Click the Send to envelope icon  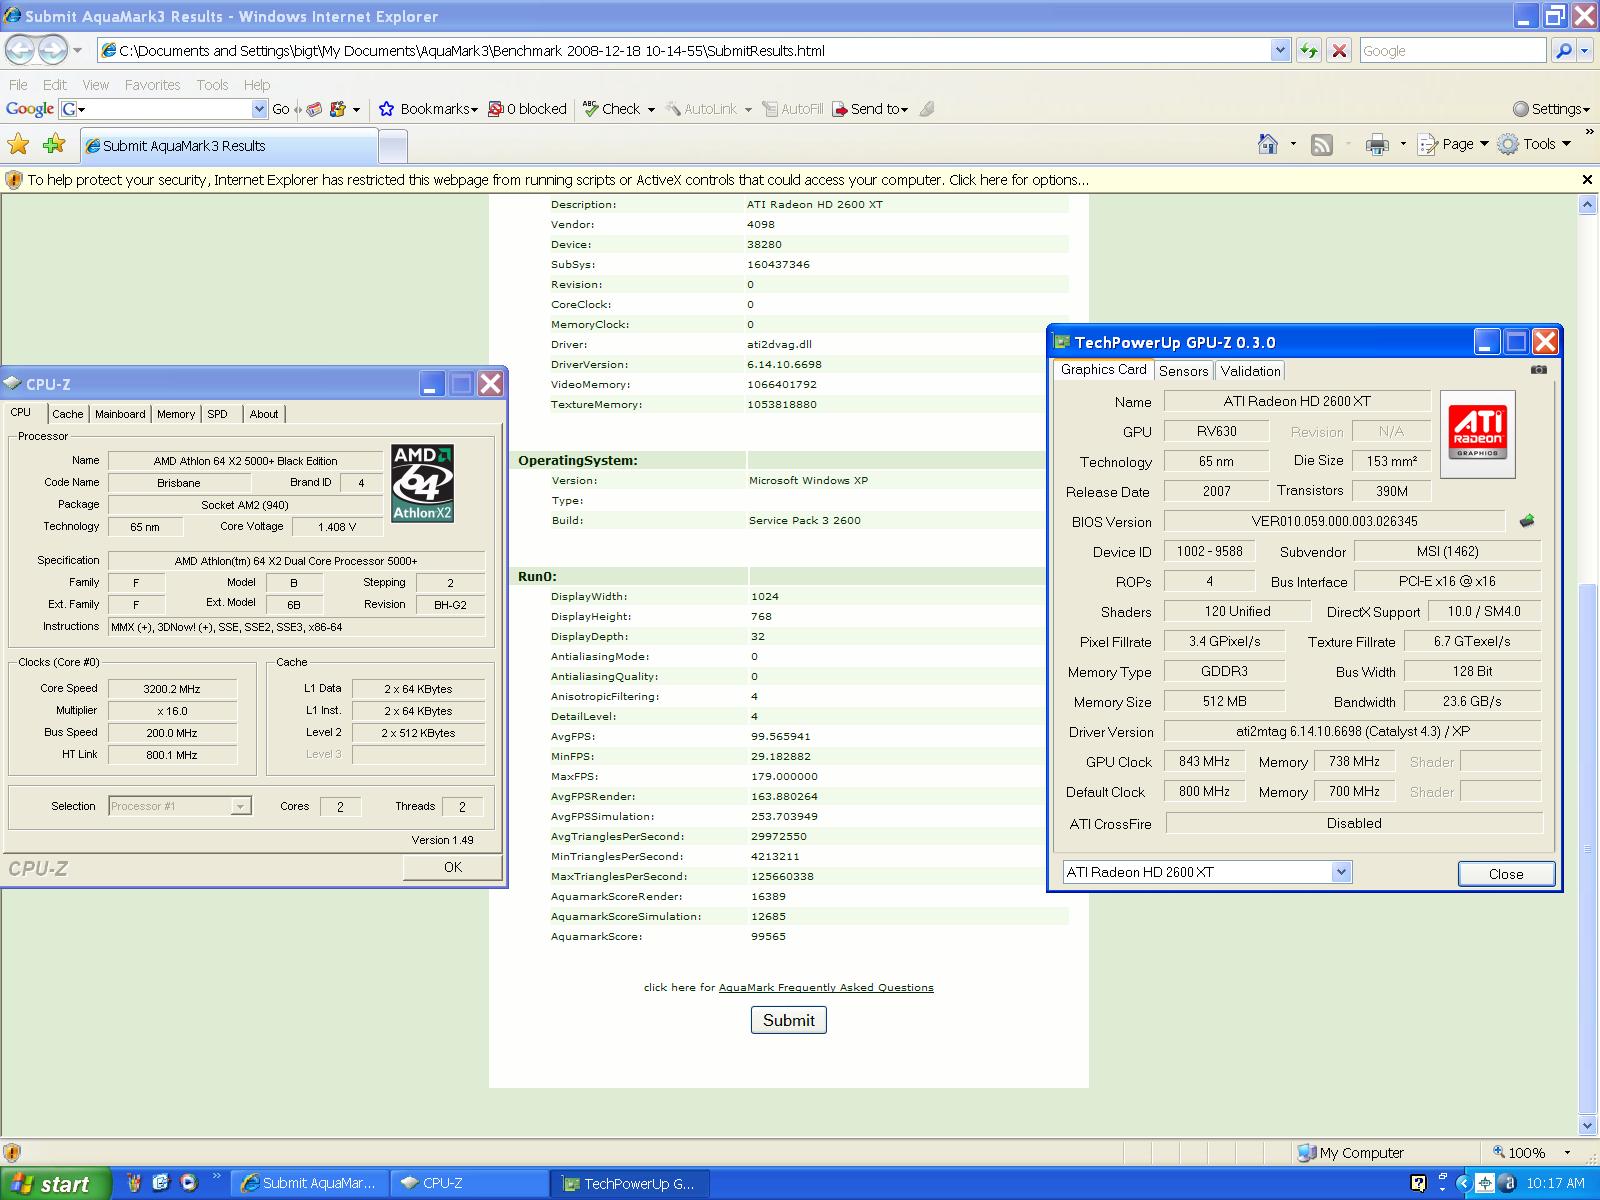click(839, 109)
